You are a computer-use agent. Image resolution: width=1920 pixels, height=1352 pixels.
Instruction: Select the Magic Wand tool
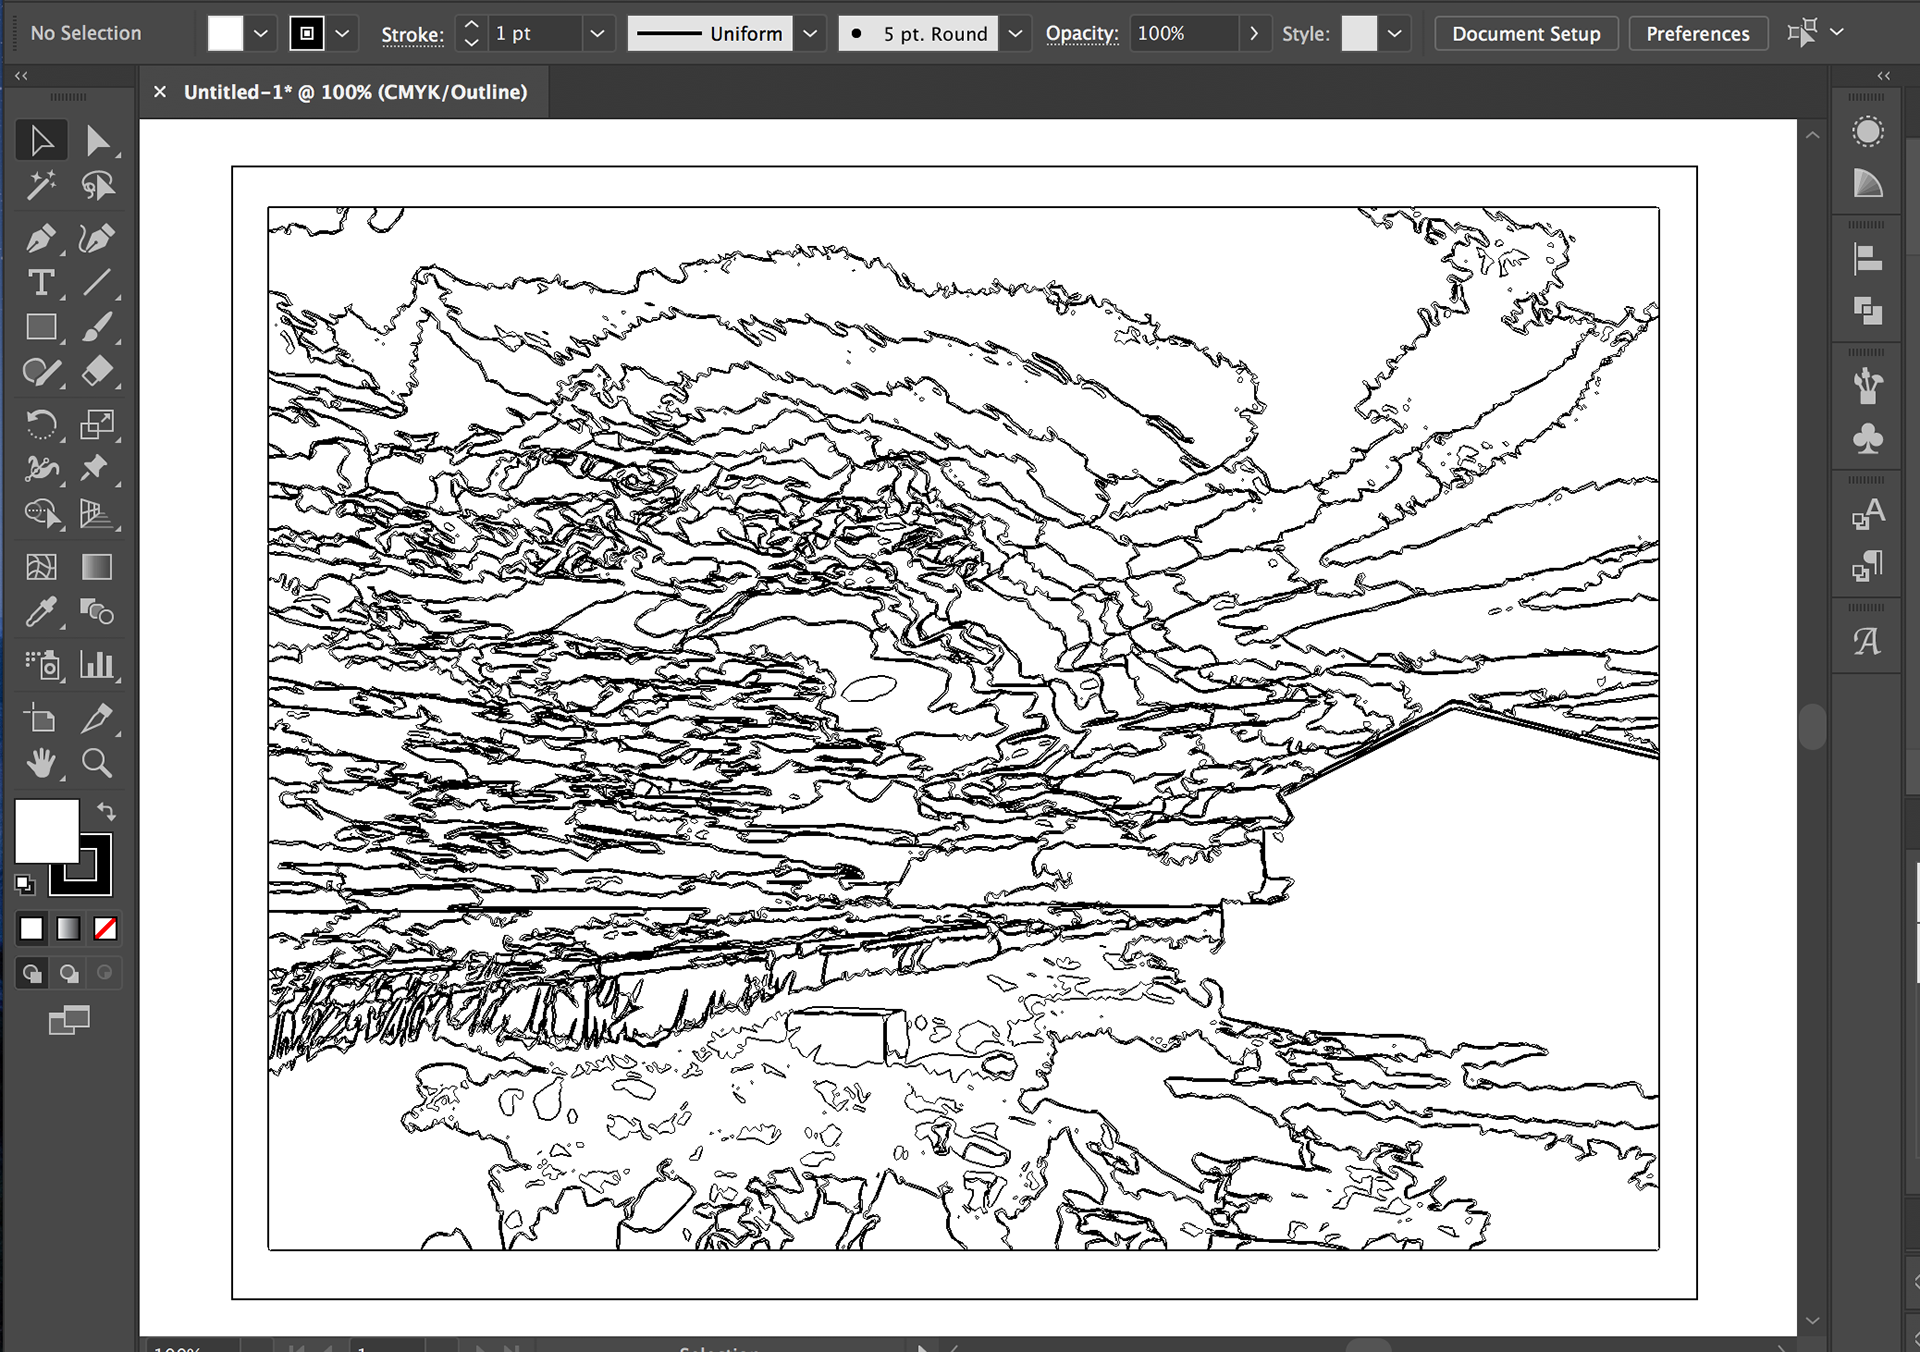point(41,186)
